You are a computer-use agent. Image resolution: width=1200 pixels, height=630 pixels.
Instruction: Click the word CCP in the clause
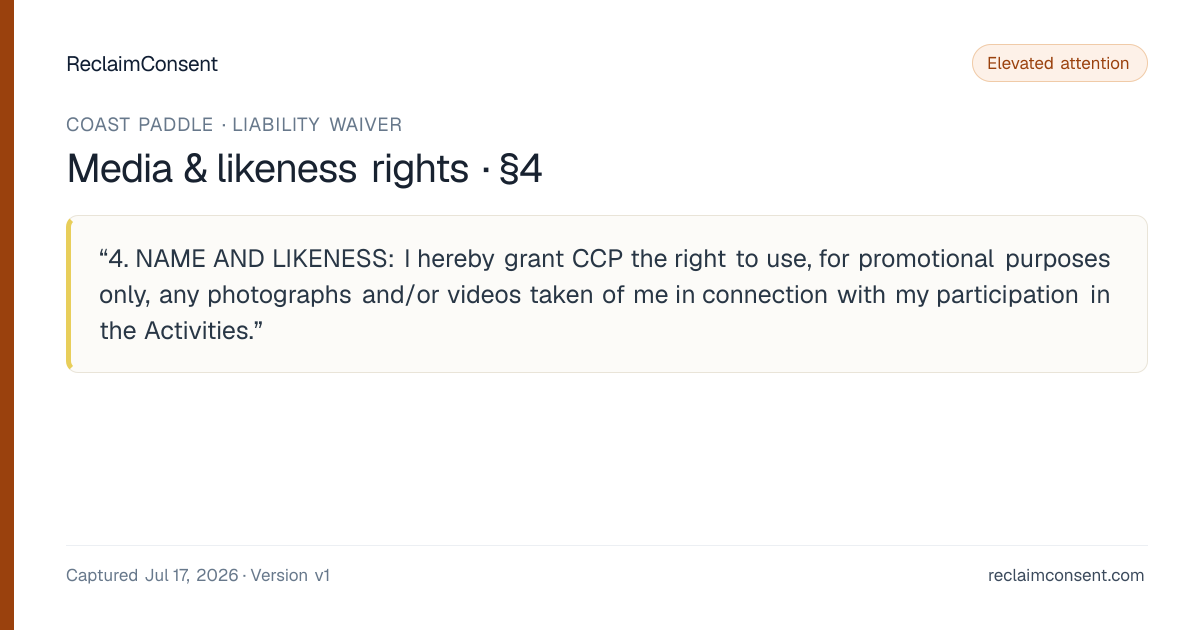(598, 259)
